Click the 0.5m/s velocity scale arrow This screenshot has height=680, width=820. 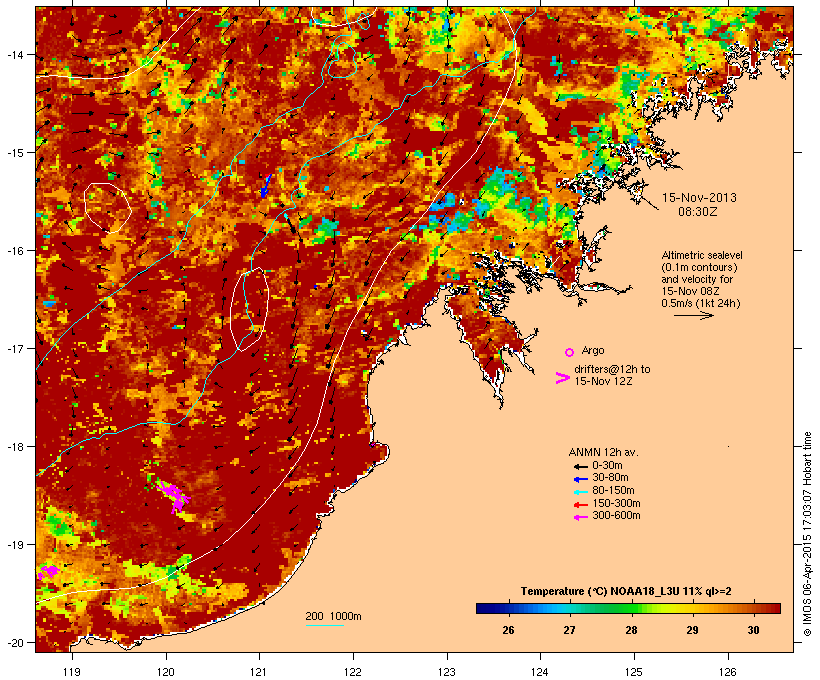click(693, 315)
